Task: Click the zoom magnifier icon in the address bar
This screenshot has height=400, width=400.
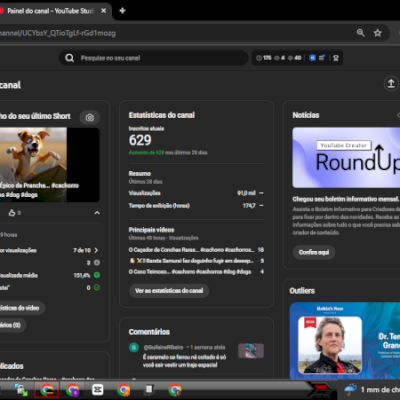Action: (360, 33)
